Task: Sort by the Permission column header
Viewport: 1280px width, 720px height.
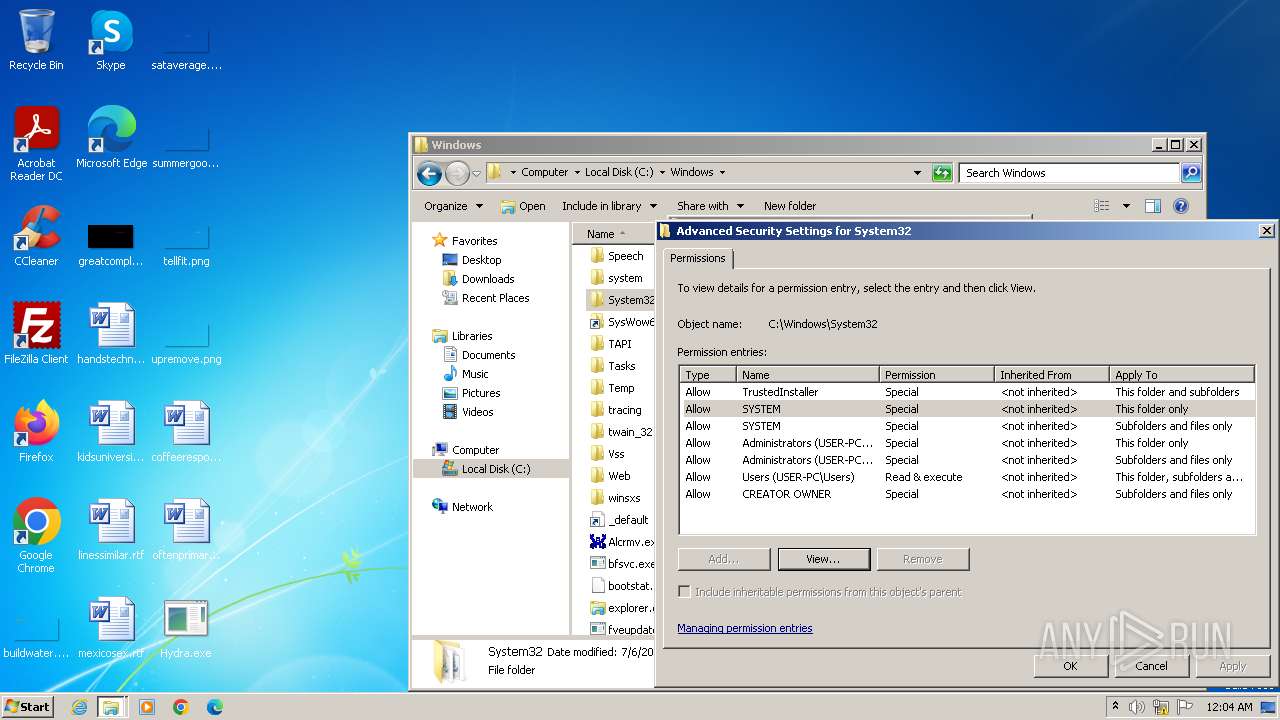Action: point(937,375)
